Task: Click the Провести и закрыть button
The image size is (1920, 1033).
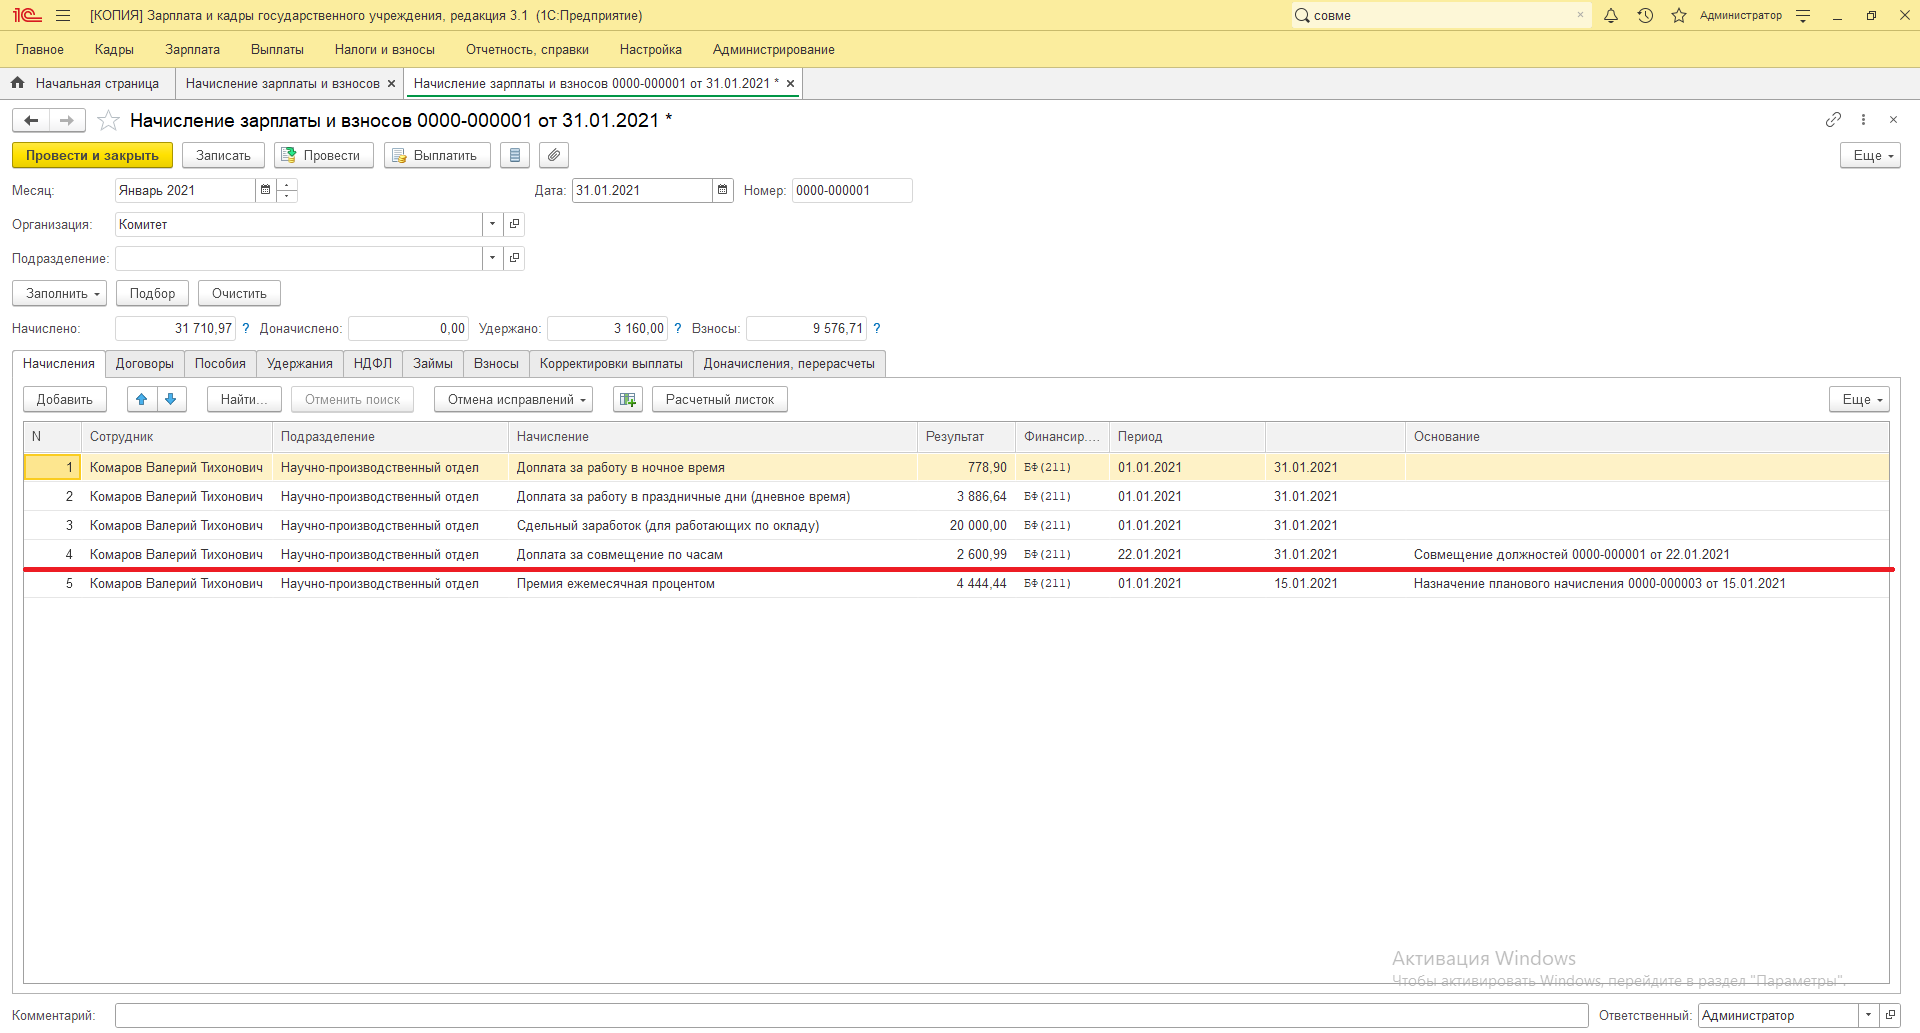Action: 92,155
